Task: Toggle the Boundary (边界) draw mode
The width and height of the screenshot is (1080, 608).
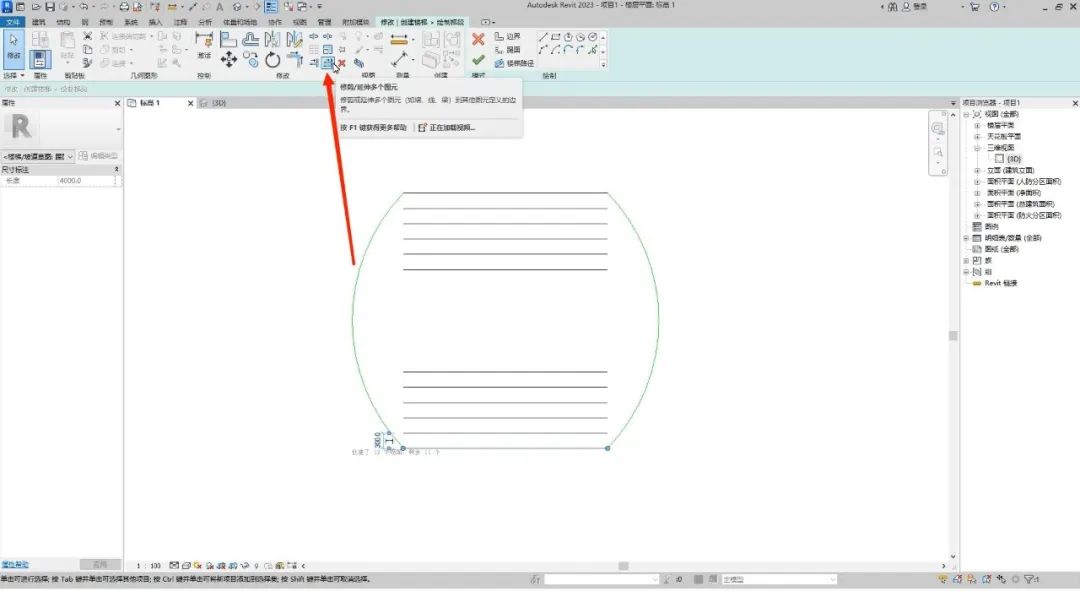Action: click(508, 36)
